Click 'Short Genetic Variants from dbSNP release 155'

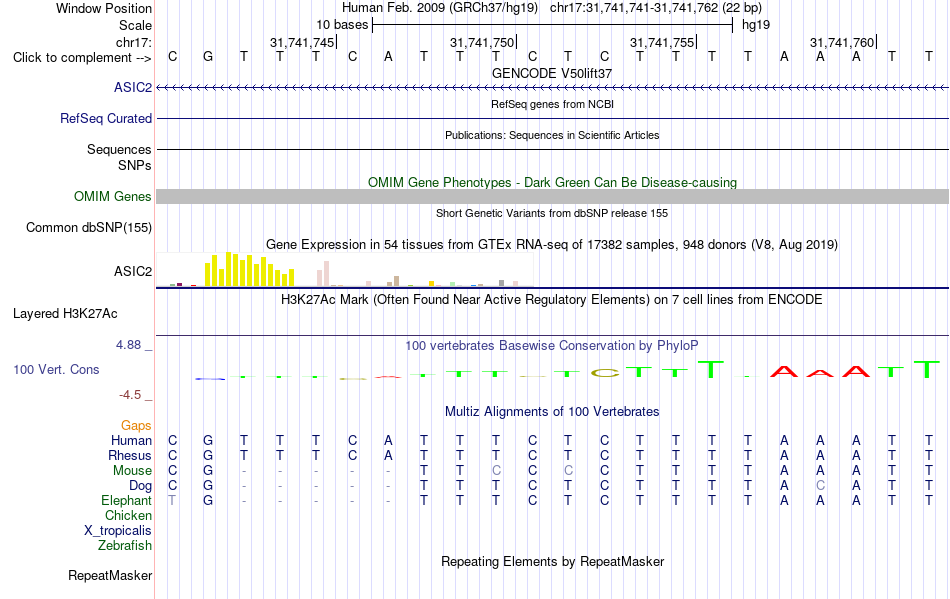pos(552,213)
